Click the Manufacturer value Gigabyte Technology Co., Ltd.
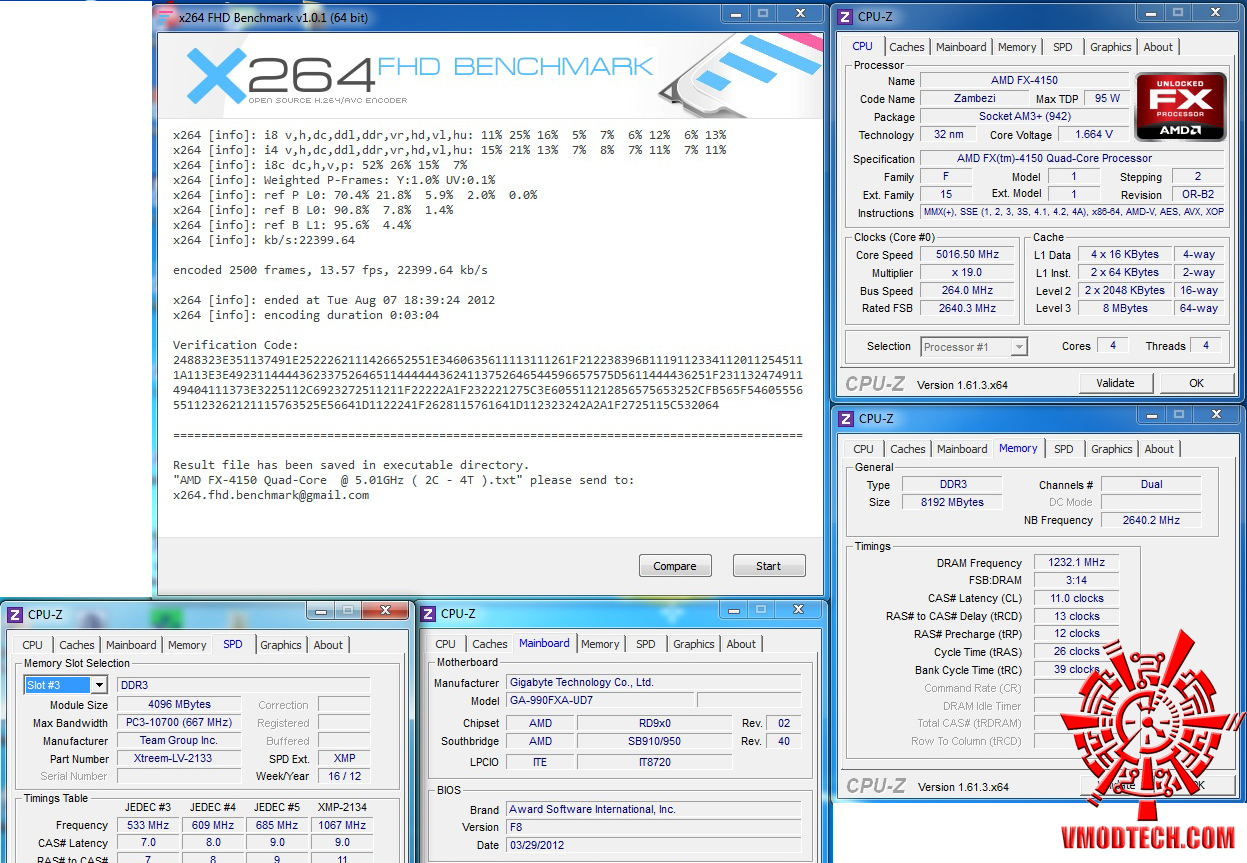 click(x=652, y=682)
